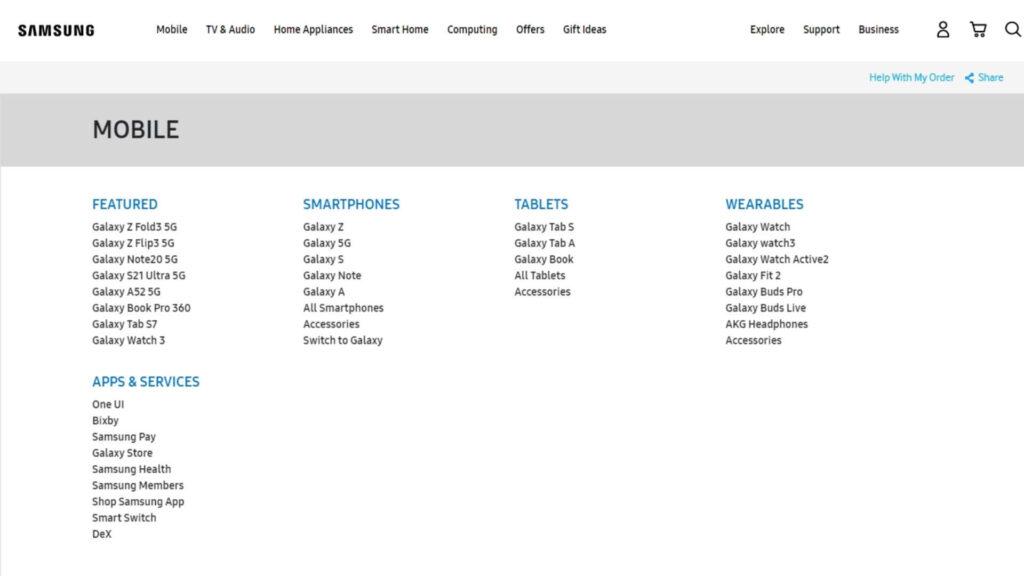Open Galaxy A smartphones link
The image size is (1024, 576).
coord(324,292)
